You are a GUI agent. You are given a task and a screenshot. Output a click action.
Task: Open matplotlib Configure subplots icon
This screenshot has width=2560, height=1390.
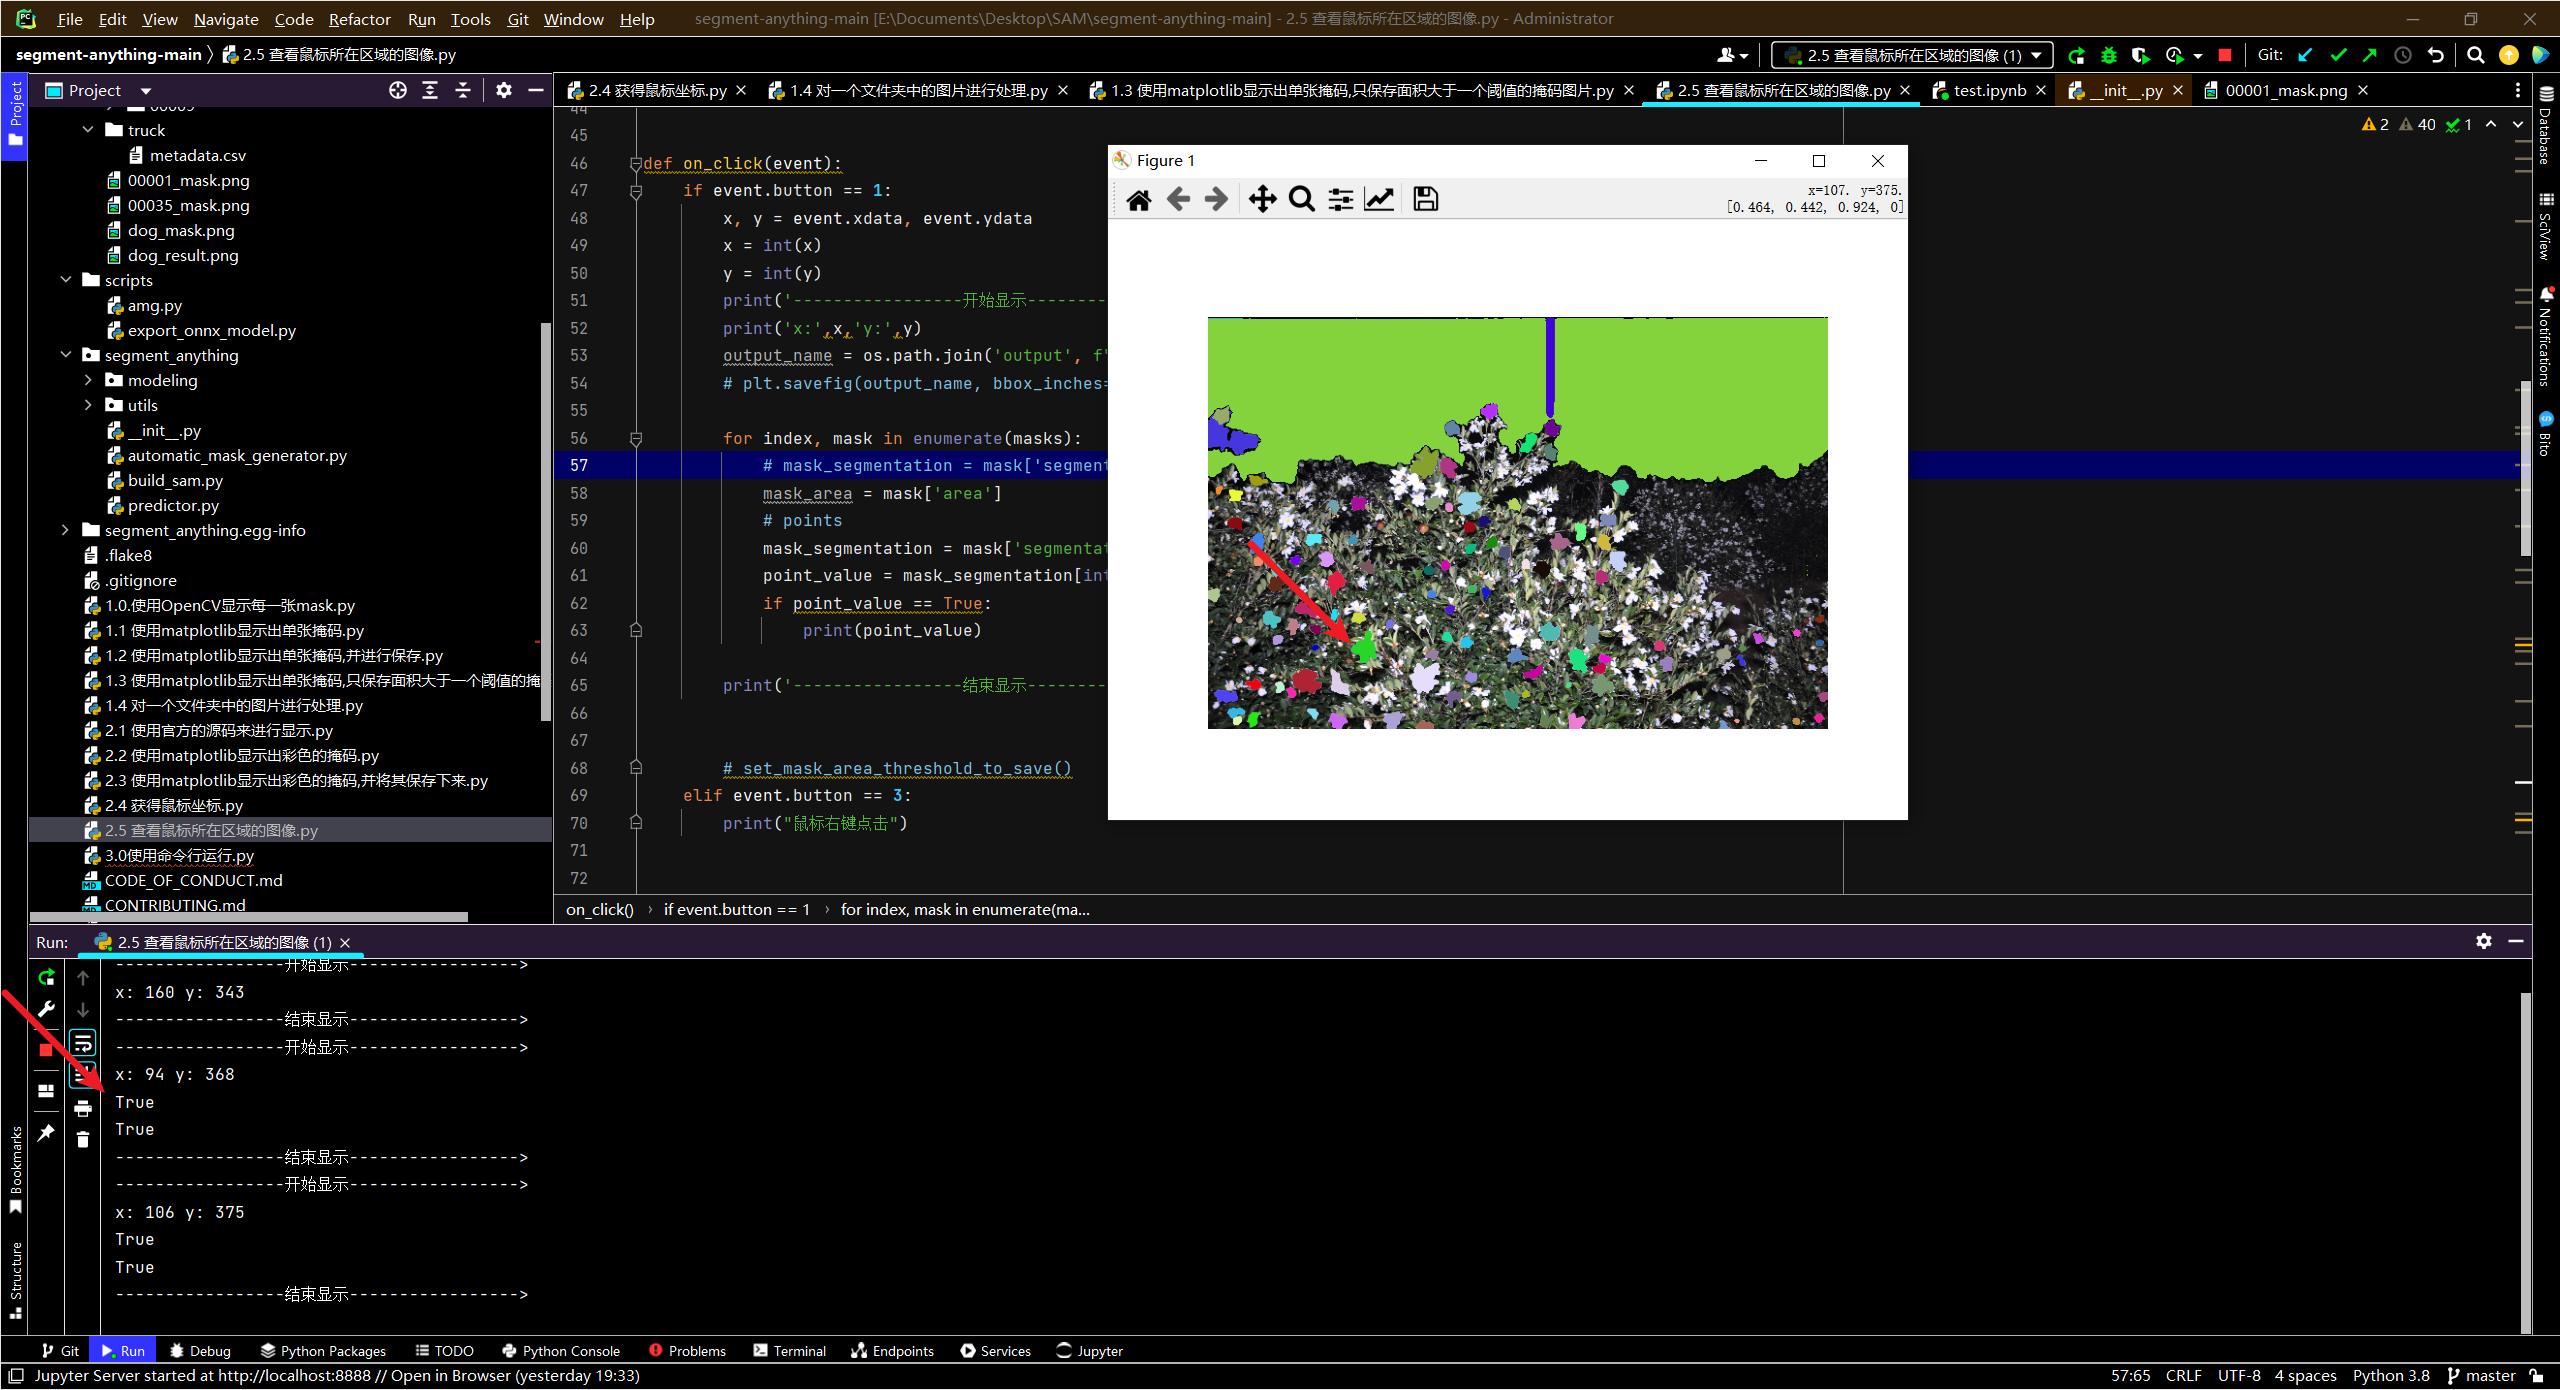click(x=1340, y=199)
